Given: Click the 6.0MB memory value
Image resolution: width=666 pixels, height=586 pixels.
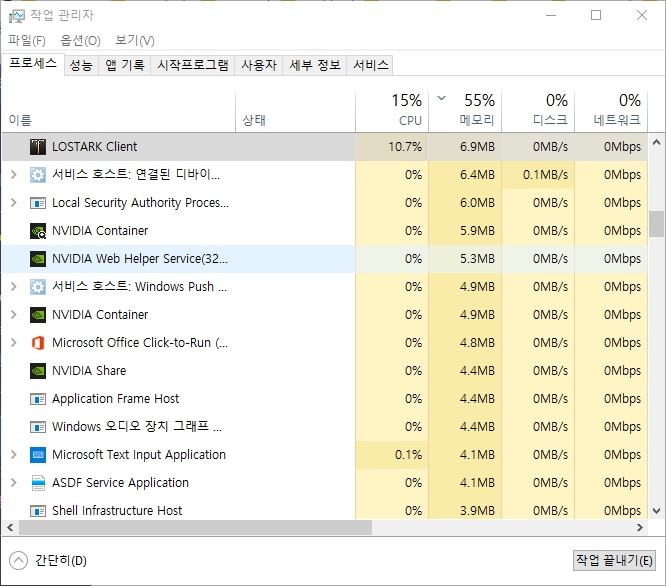Looking at the screenshot, I should [x=477, y=203].
